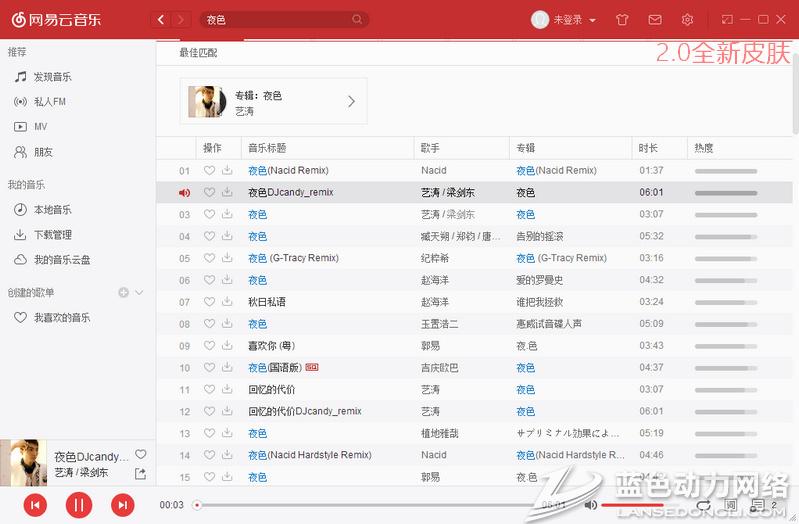
Task: Share the now-playing song from the bottom-left
Action: (x=140, y=473)
